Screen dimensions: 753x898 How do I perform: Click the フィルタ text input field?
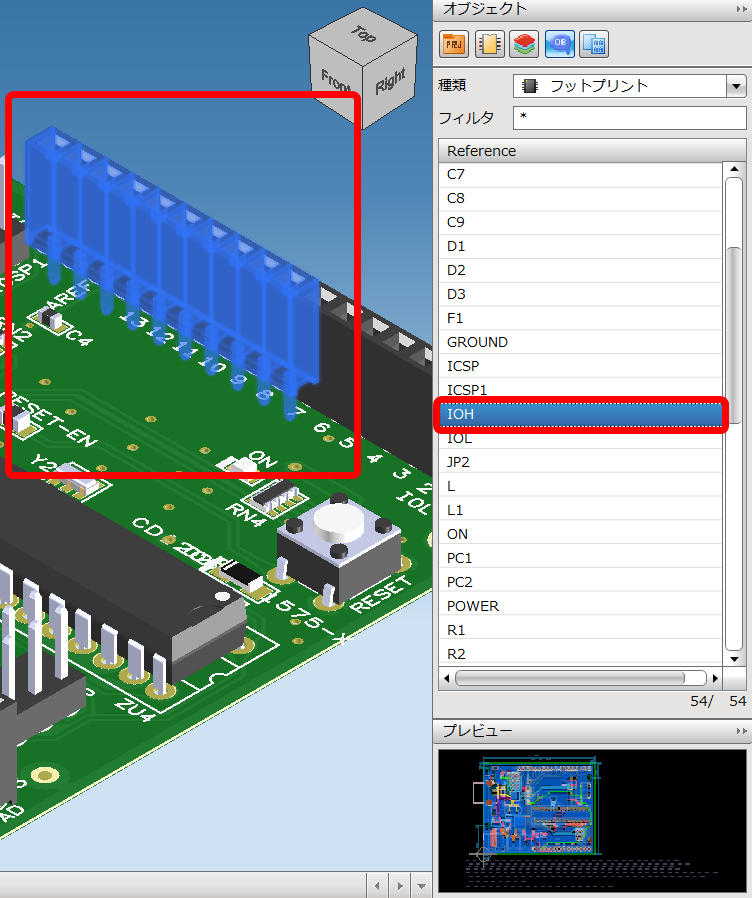pos(629,118)
